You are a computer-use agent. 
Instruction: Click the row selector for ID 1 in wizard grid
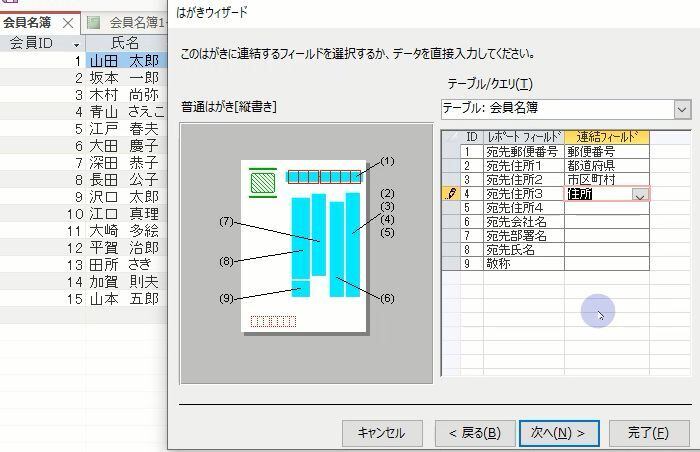451,151
